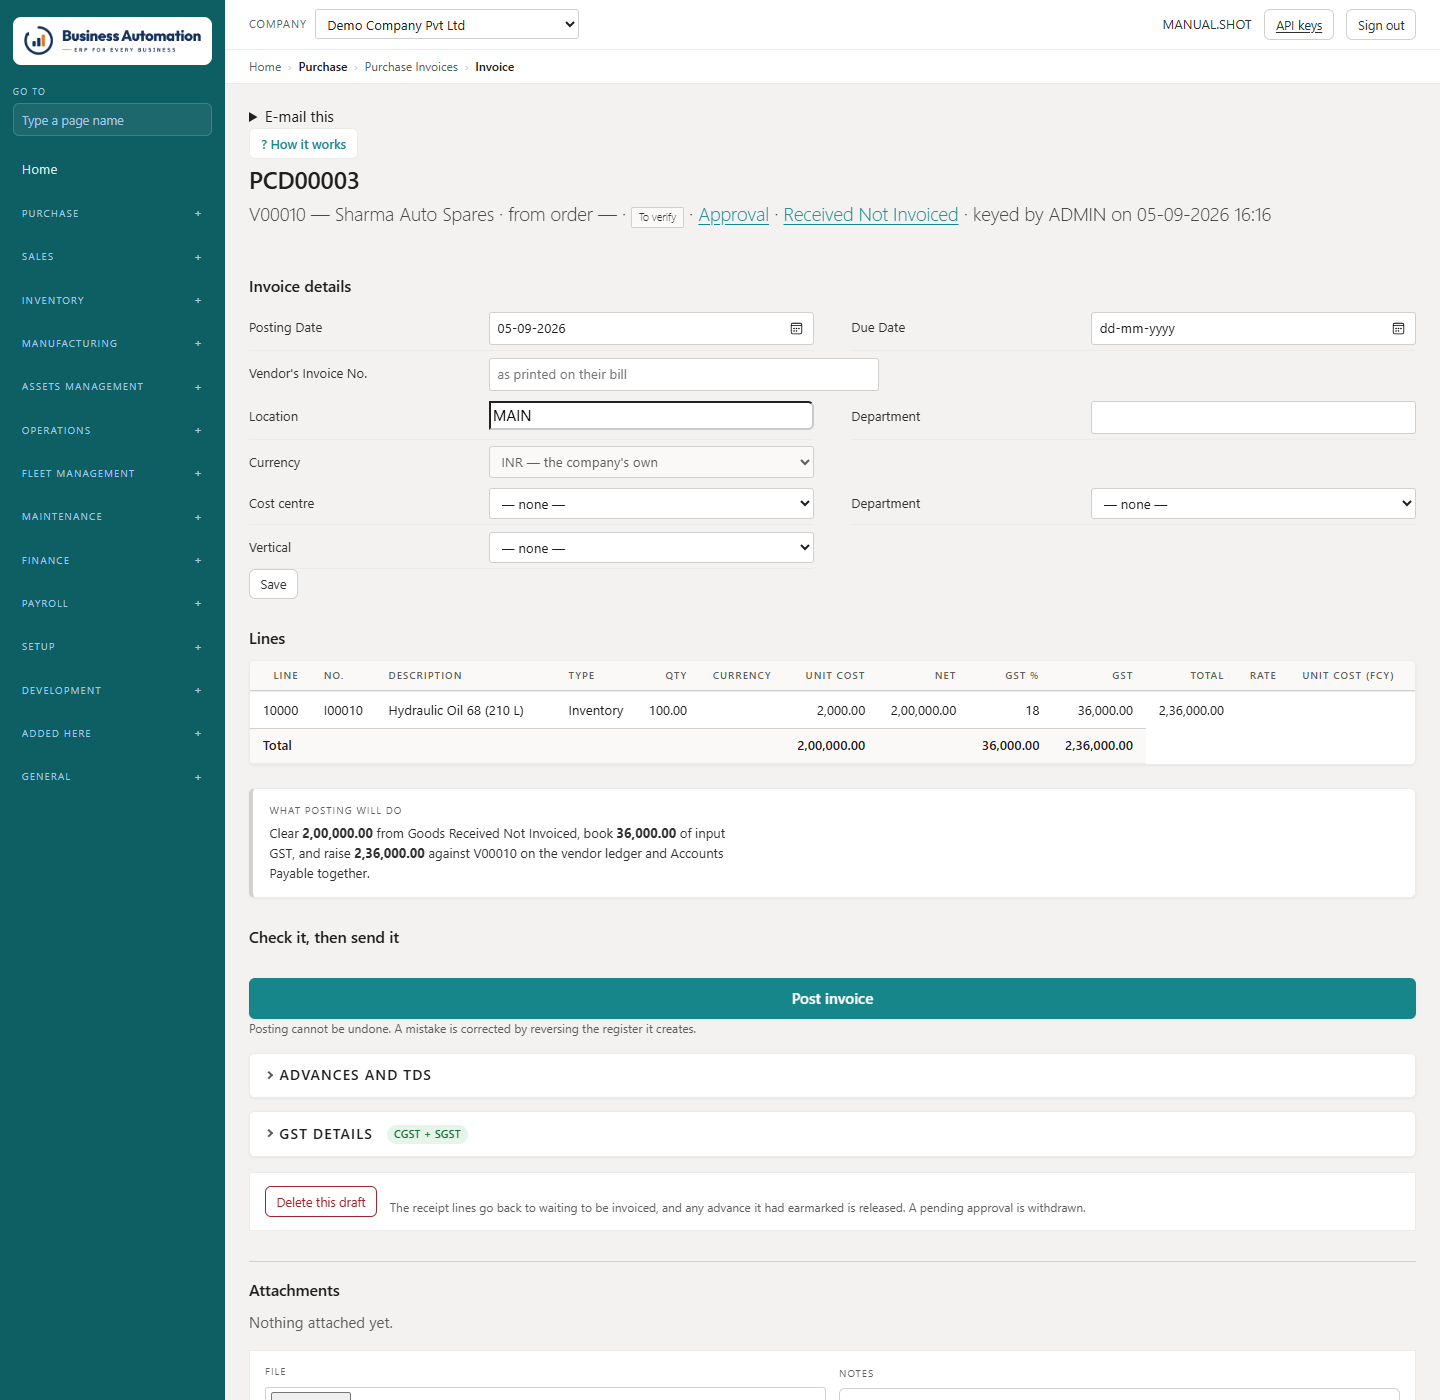The width and height of the screenshot is (1440, 1400).
Task: Open Assets Management menu section
Action: click(x=112, y=387)
